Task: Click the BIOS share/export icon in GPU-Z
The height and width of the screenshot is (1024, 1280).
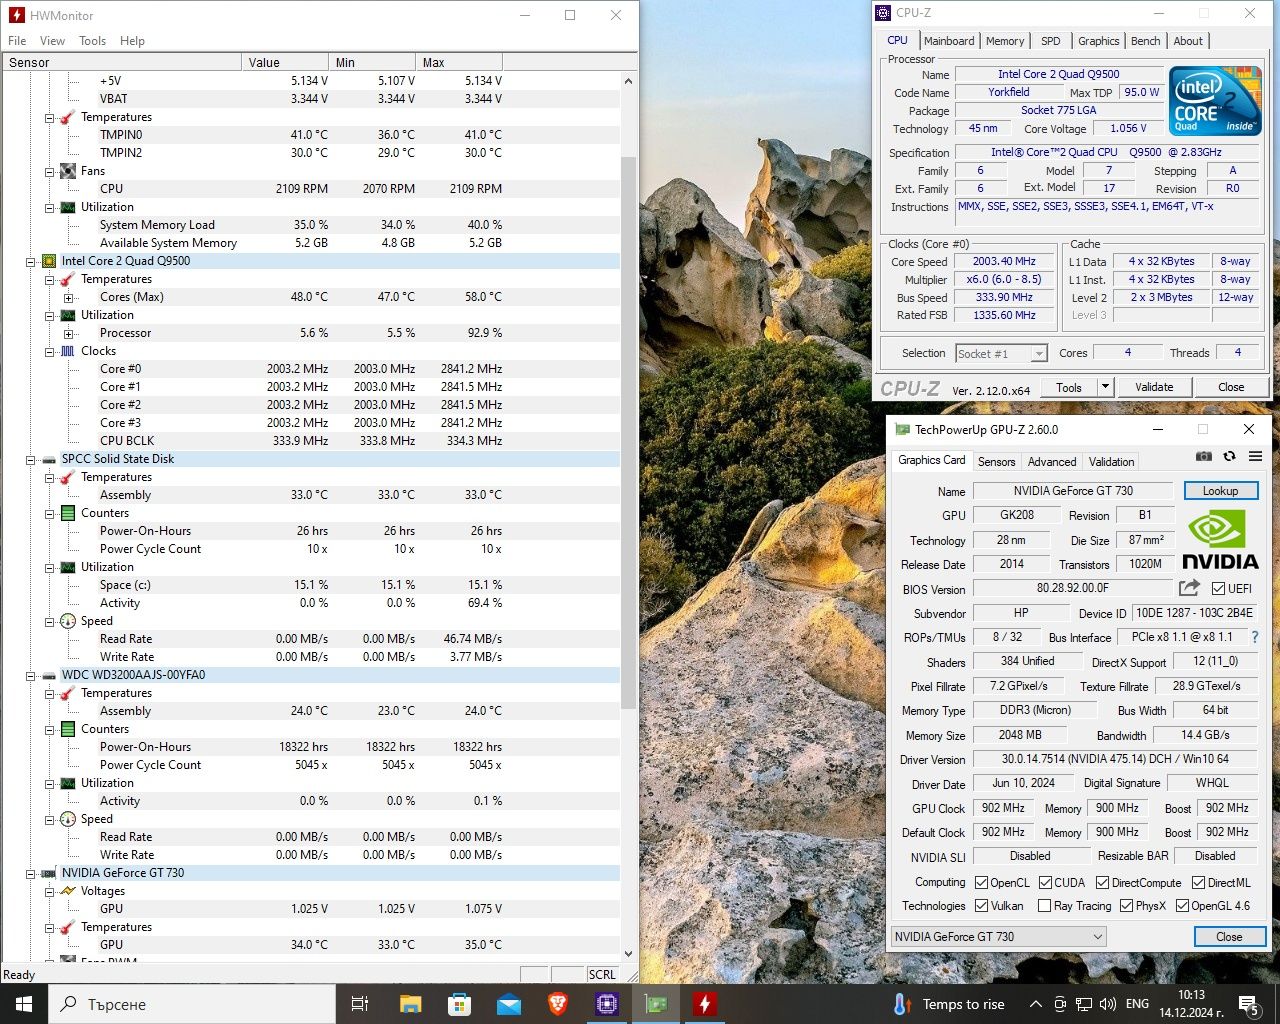Action: 1189,588
